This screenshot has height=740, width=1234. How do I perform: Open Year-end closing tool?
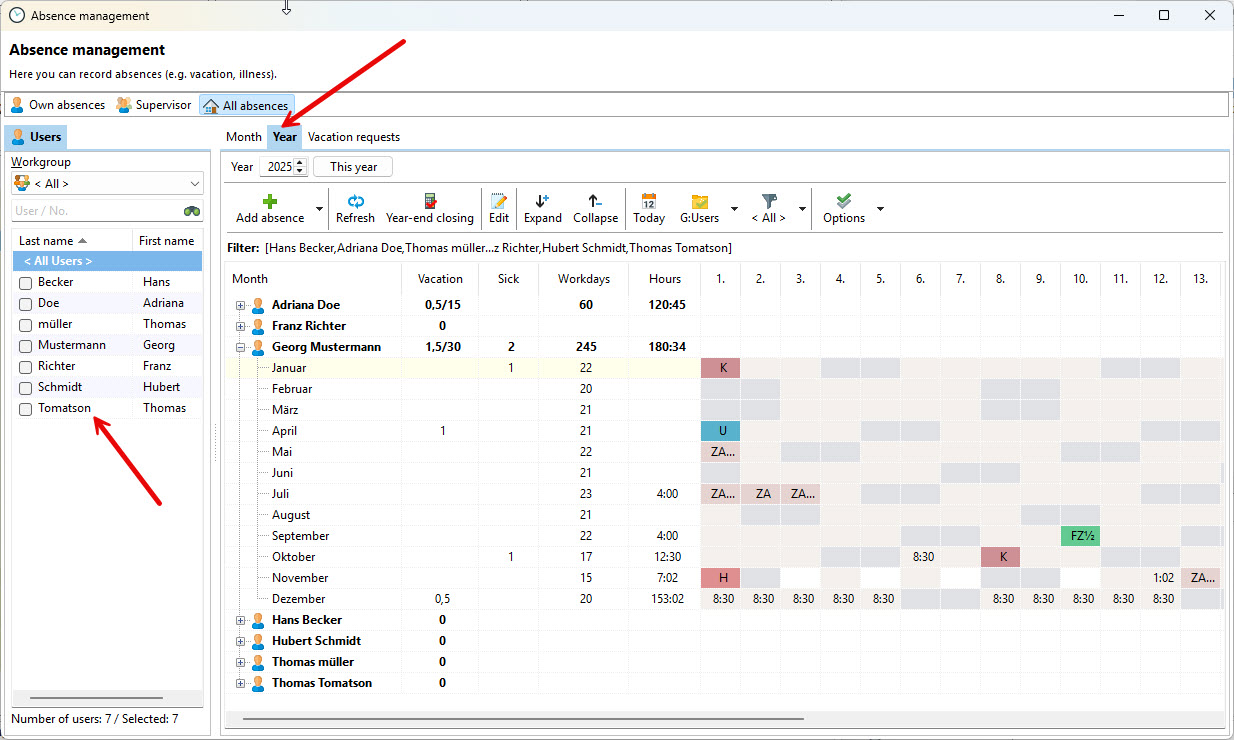pos(429,201)
